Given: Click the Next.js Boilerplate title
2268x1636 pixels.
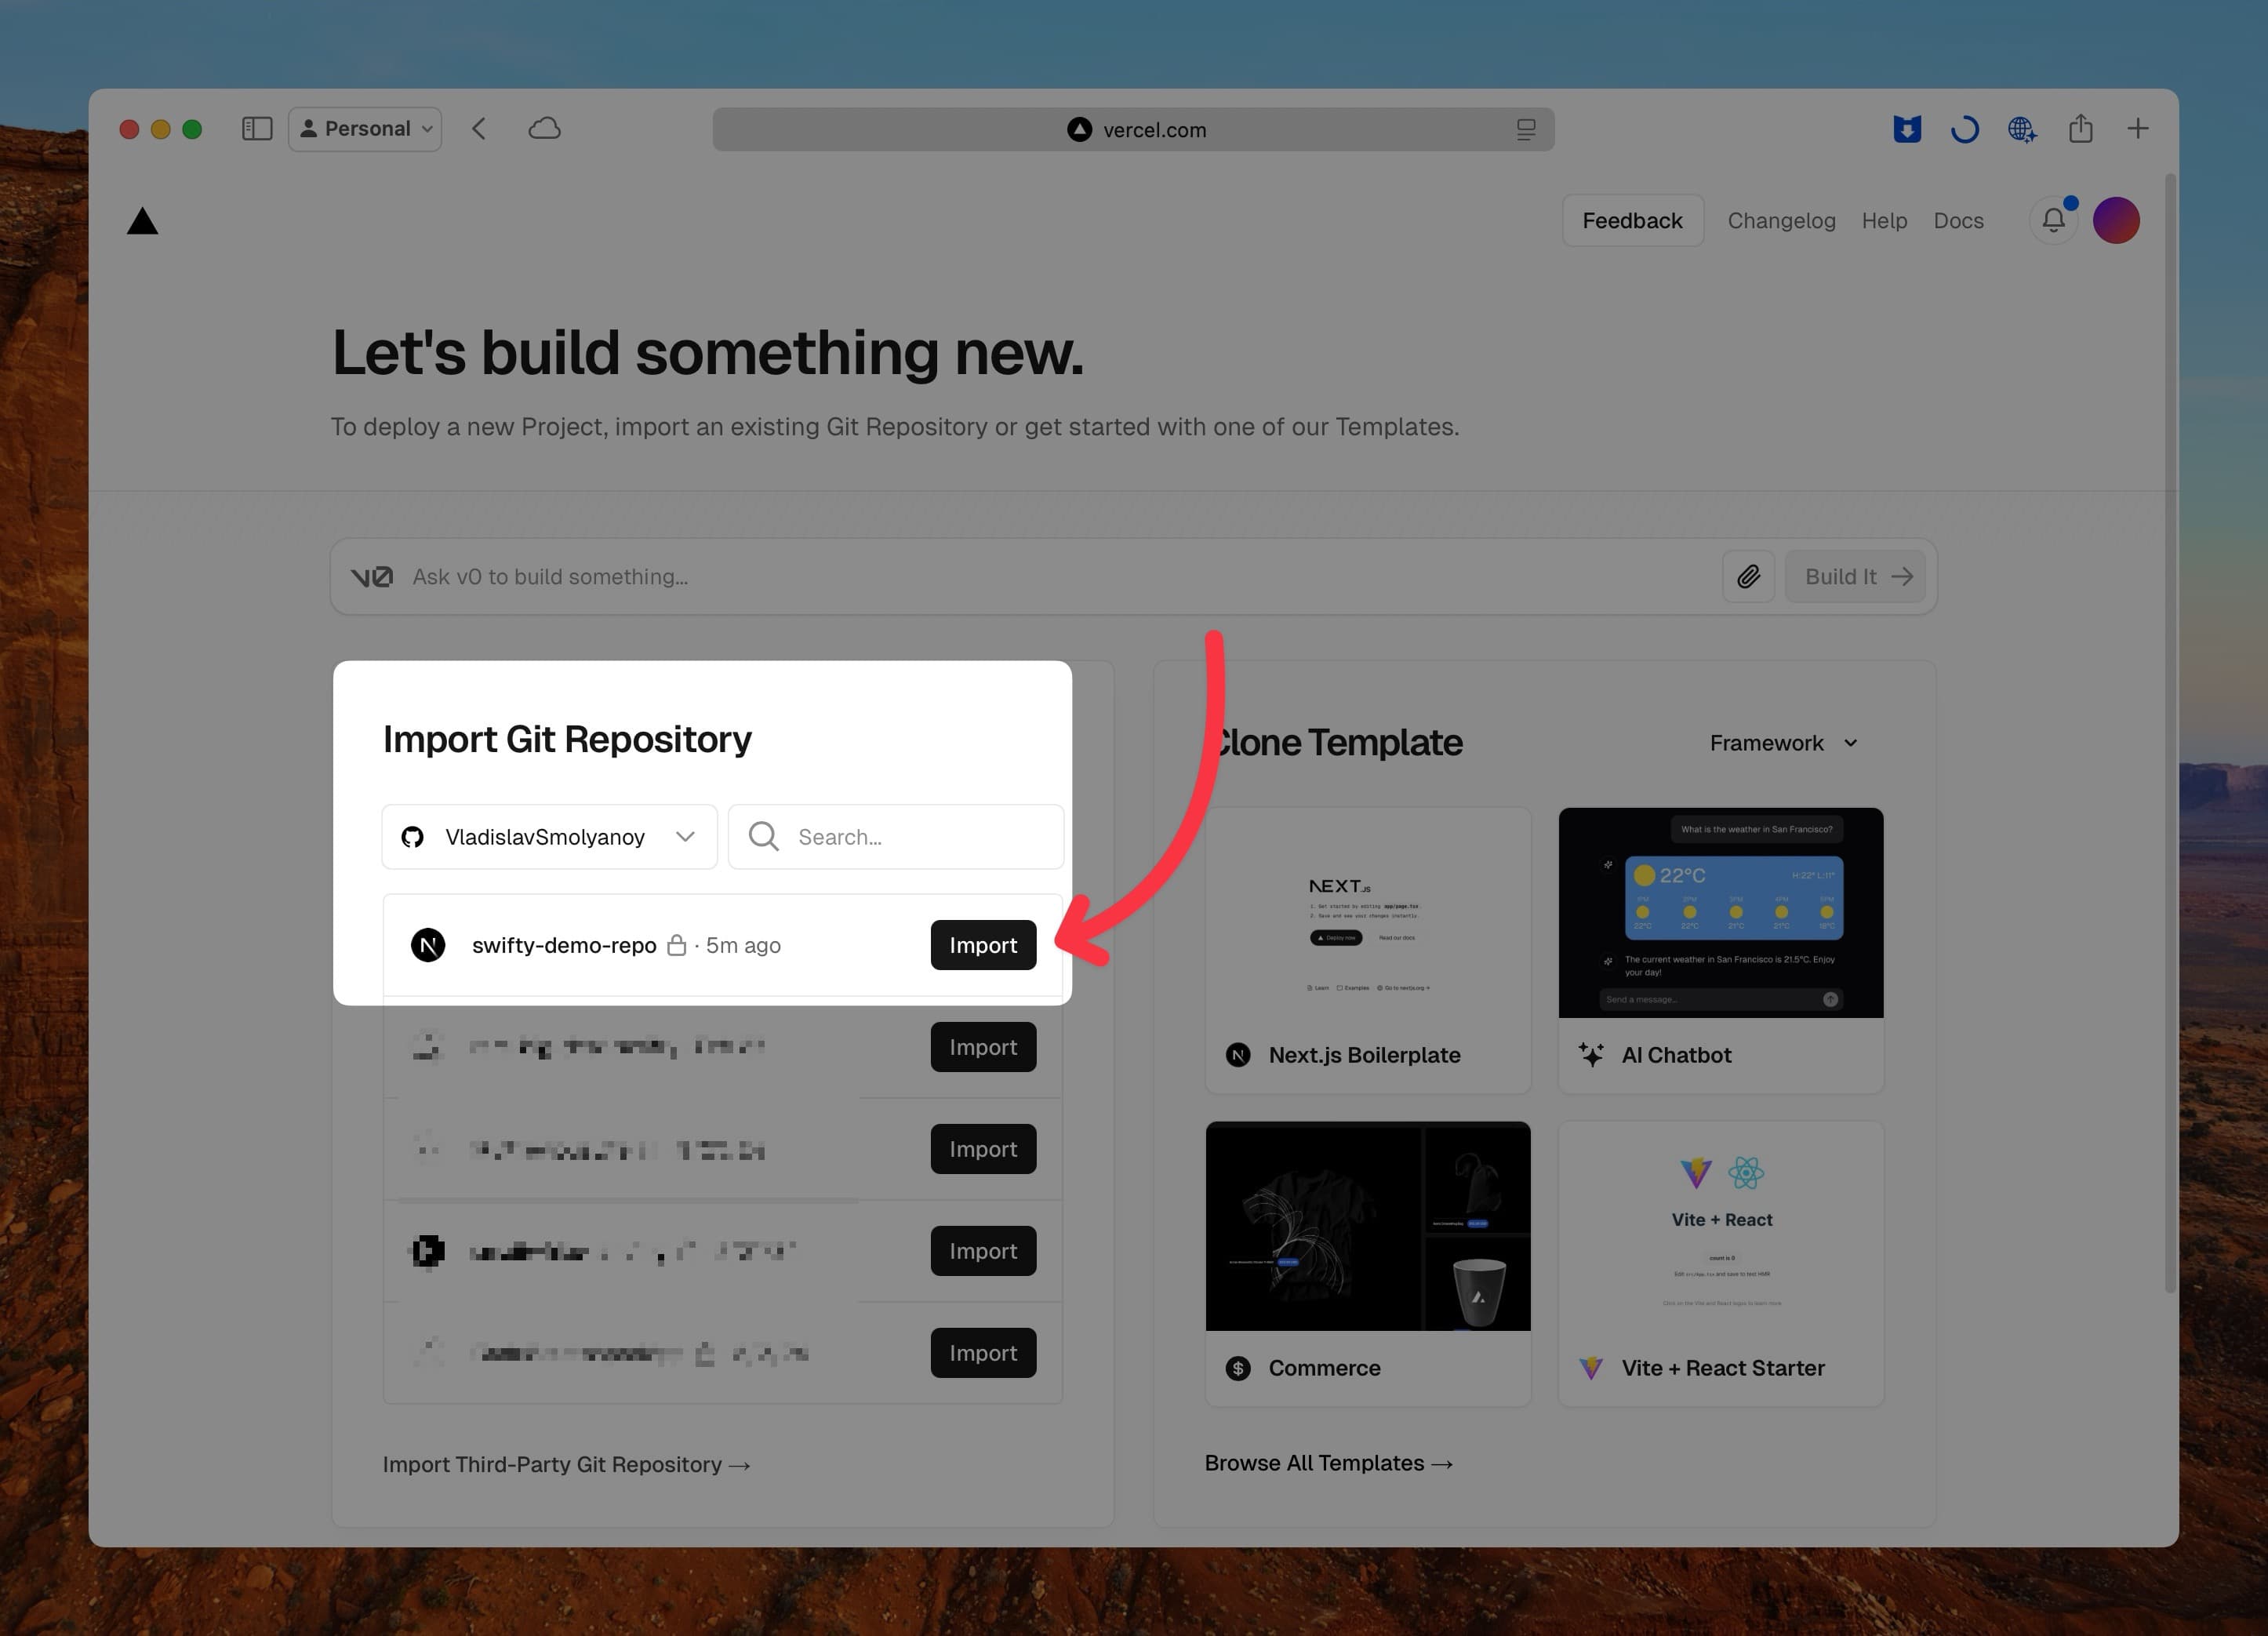Looking at the screenshot, I should point(1364,1055).
